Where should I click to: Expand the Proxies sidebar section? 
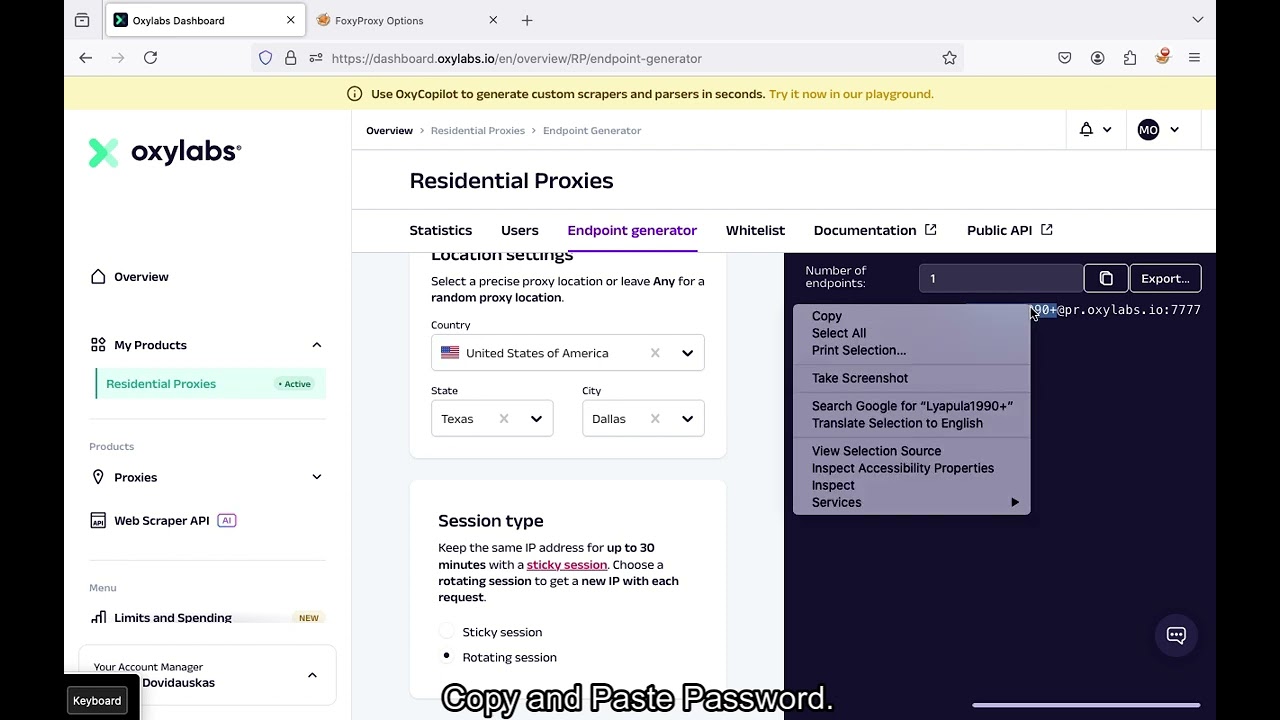click(316, 477)
